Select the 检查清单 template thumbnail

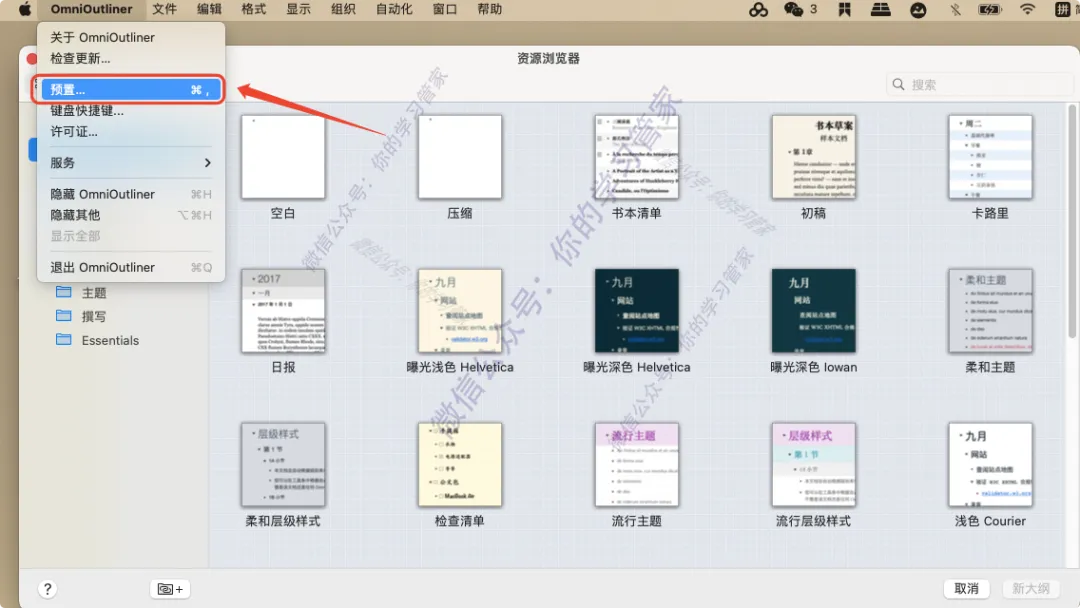point(459,465)
